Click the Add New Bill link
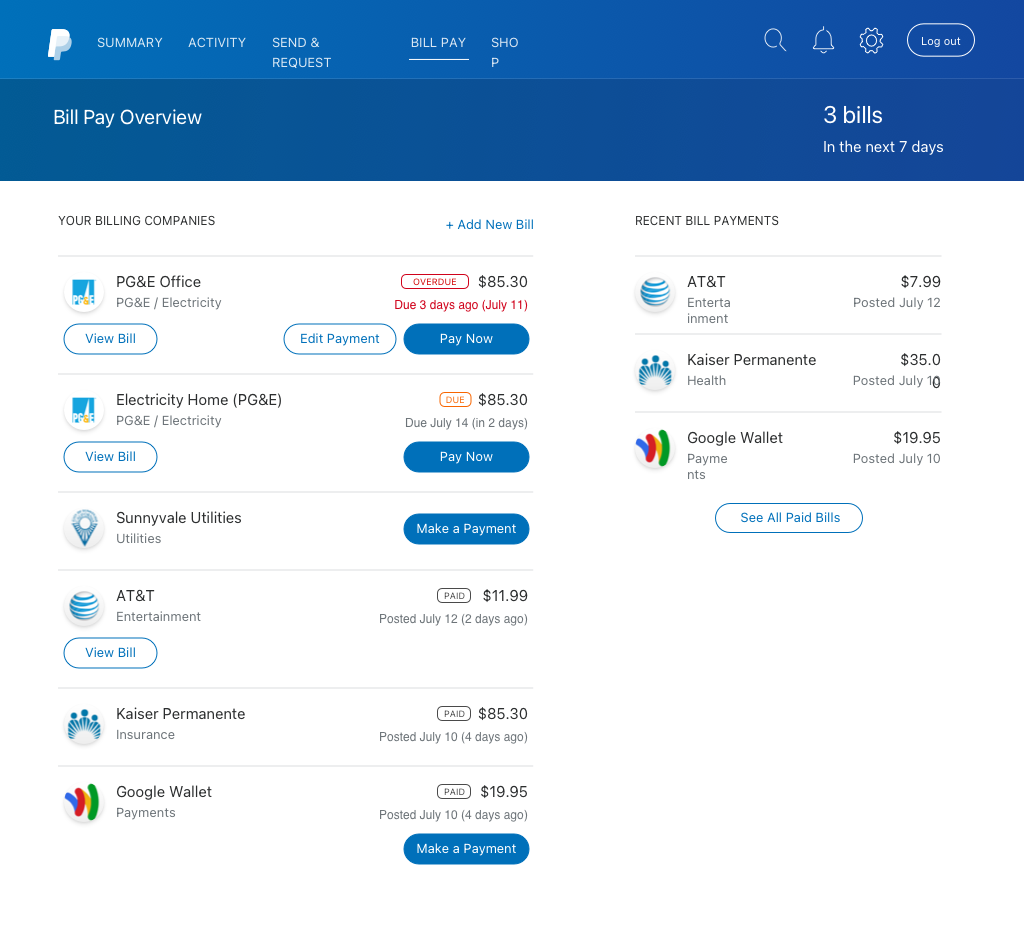 click(x=490, y=224)
